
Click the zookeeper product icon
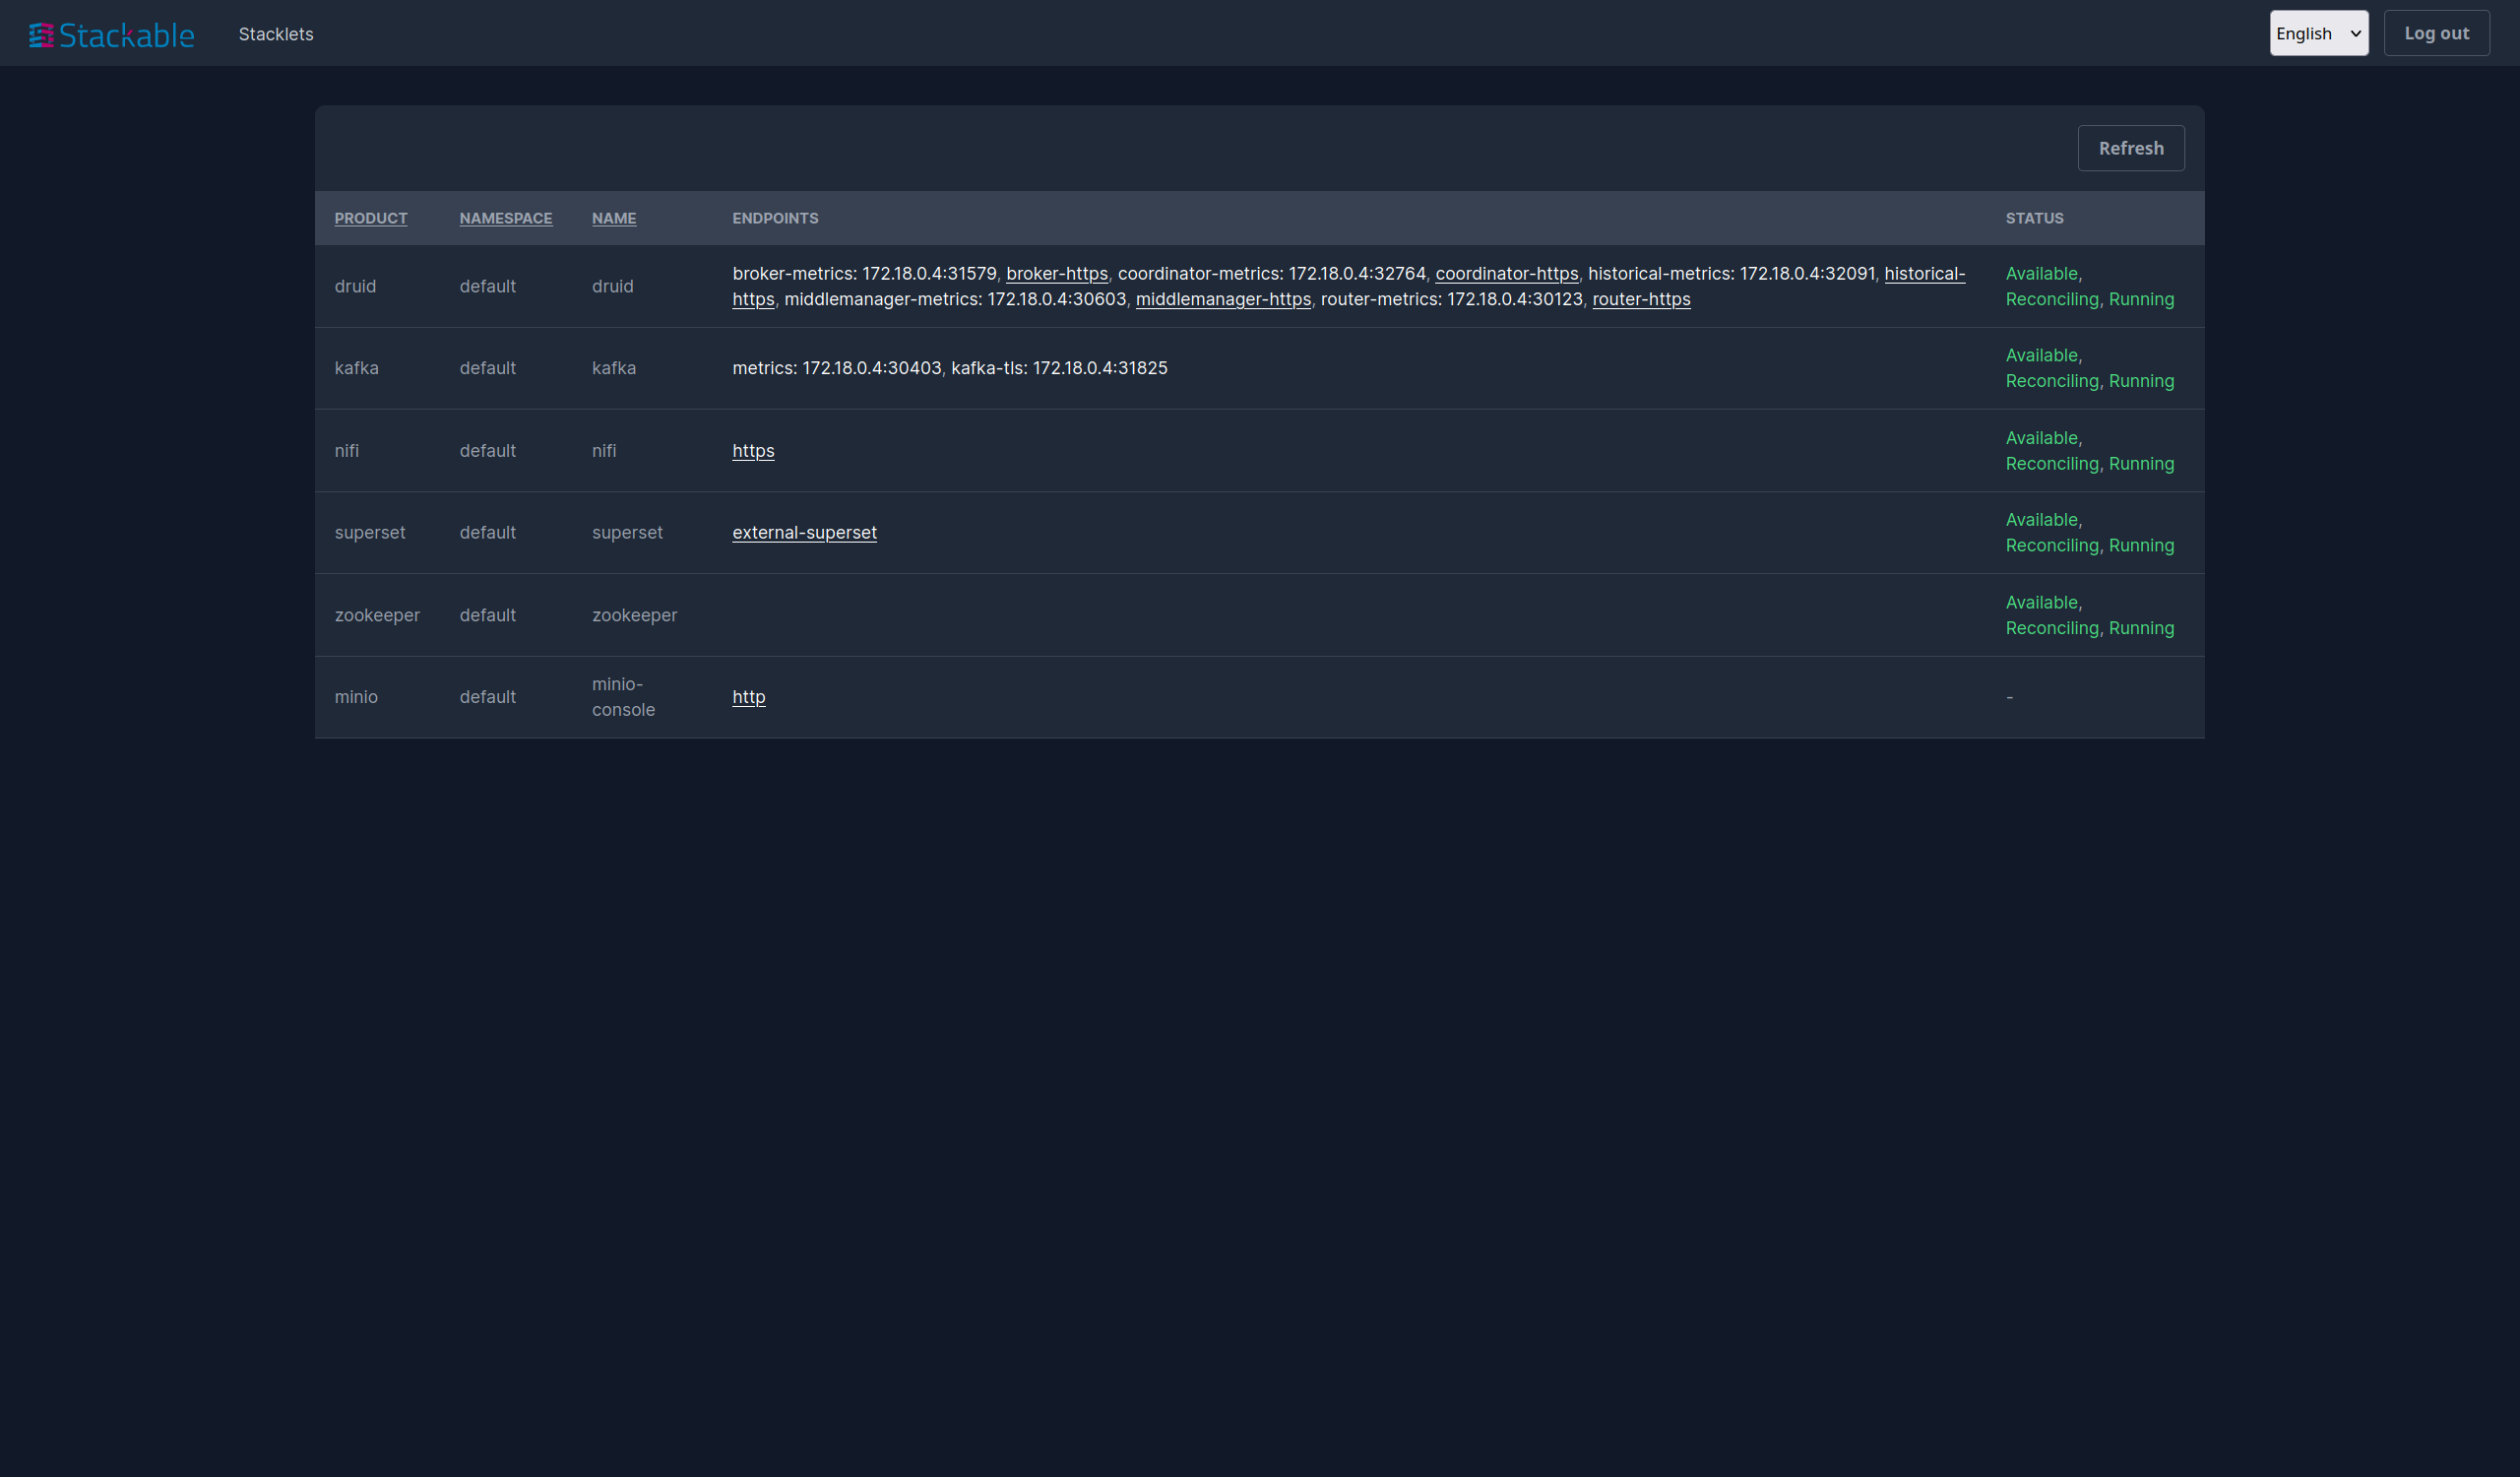click(x=376, y=613)
